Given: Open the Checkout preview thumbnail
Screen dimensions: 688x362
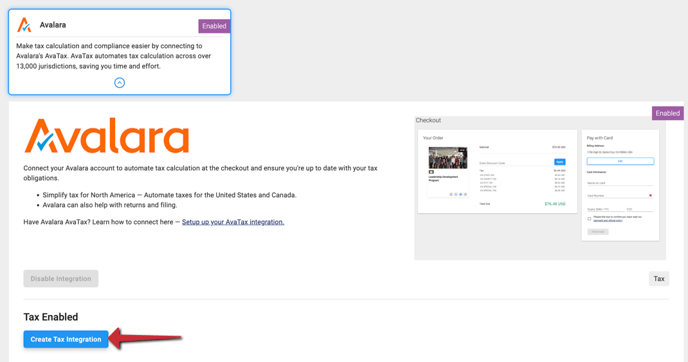Looking at the screenshot, I should point(540,188).
